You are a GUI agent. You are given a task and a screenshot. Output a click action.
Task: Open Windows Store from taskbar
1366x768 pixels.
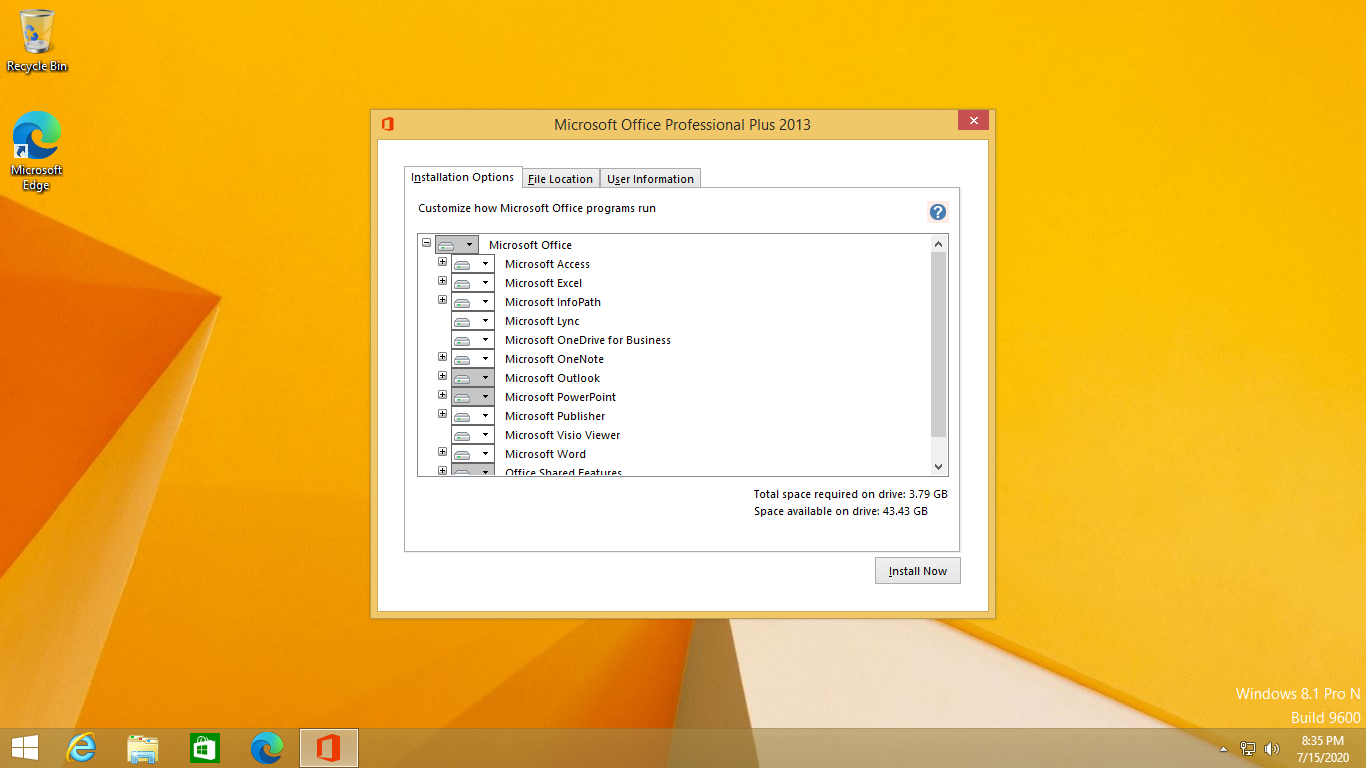pyautogui.click(x=204, y=748)
